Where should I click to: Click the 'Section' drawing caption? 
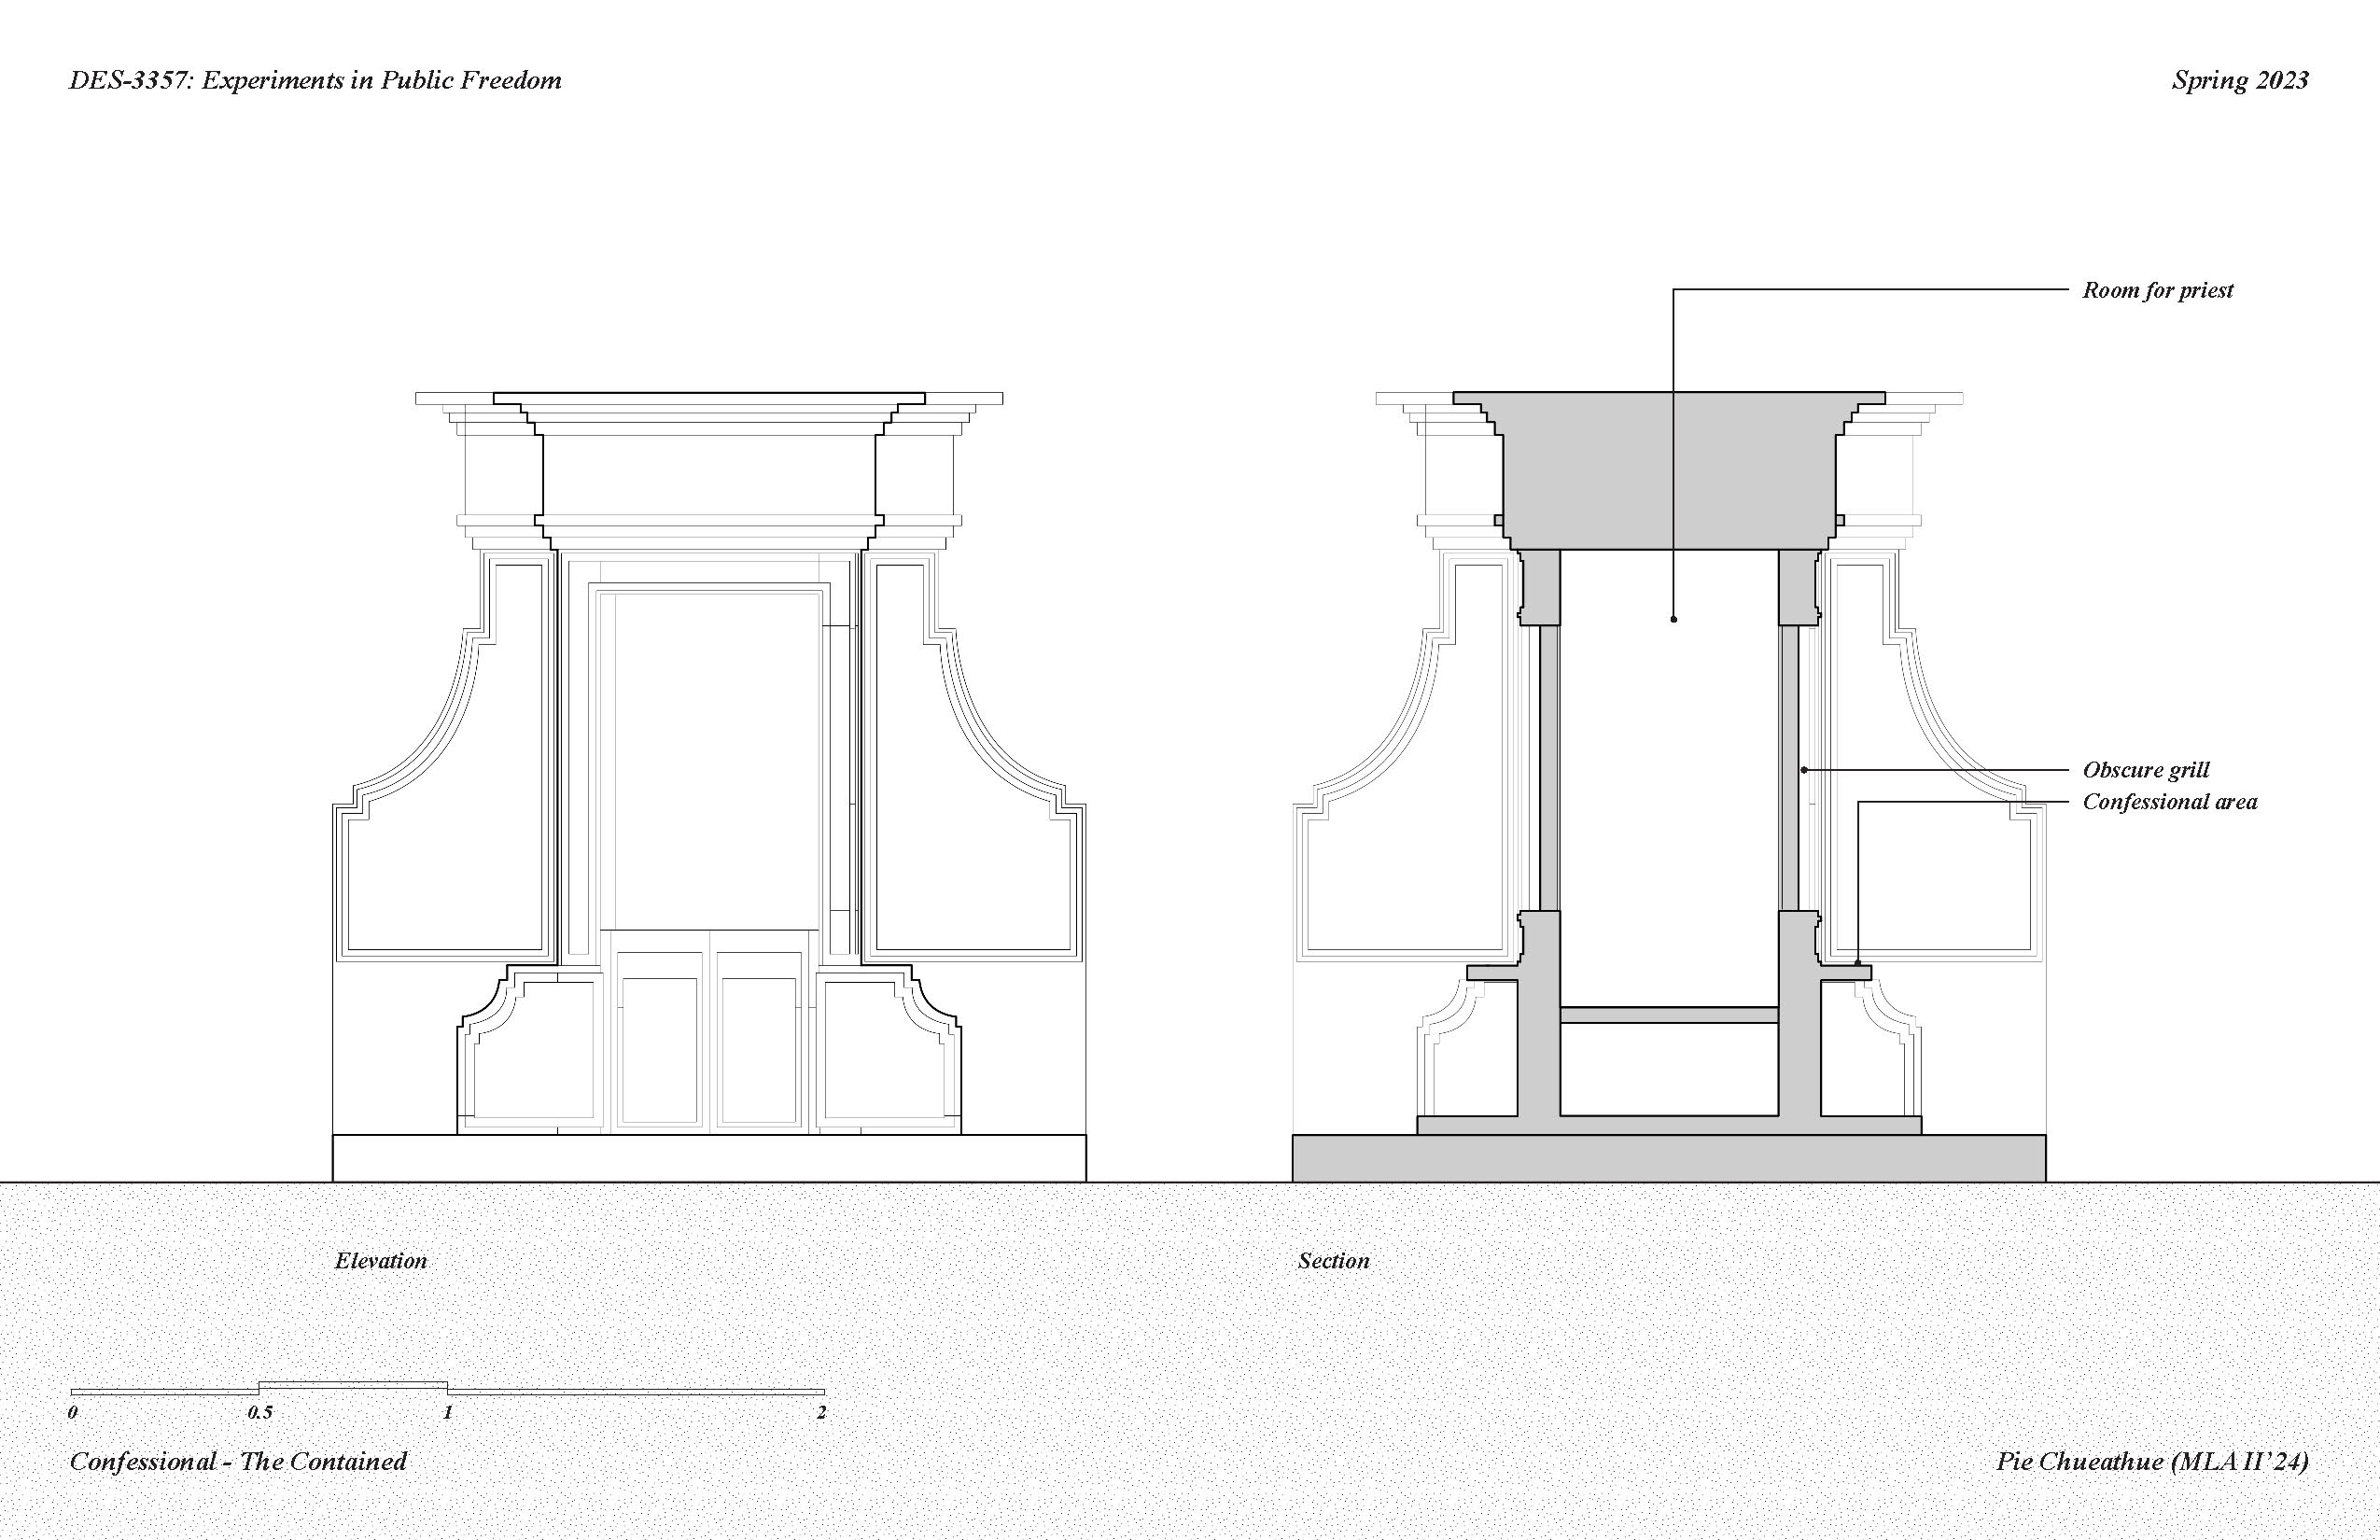(1333, 1261)
